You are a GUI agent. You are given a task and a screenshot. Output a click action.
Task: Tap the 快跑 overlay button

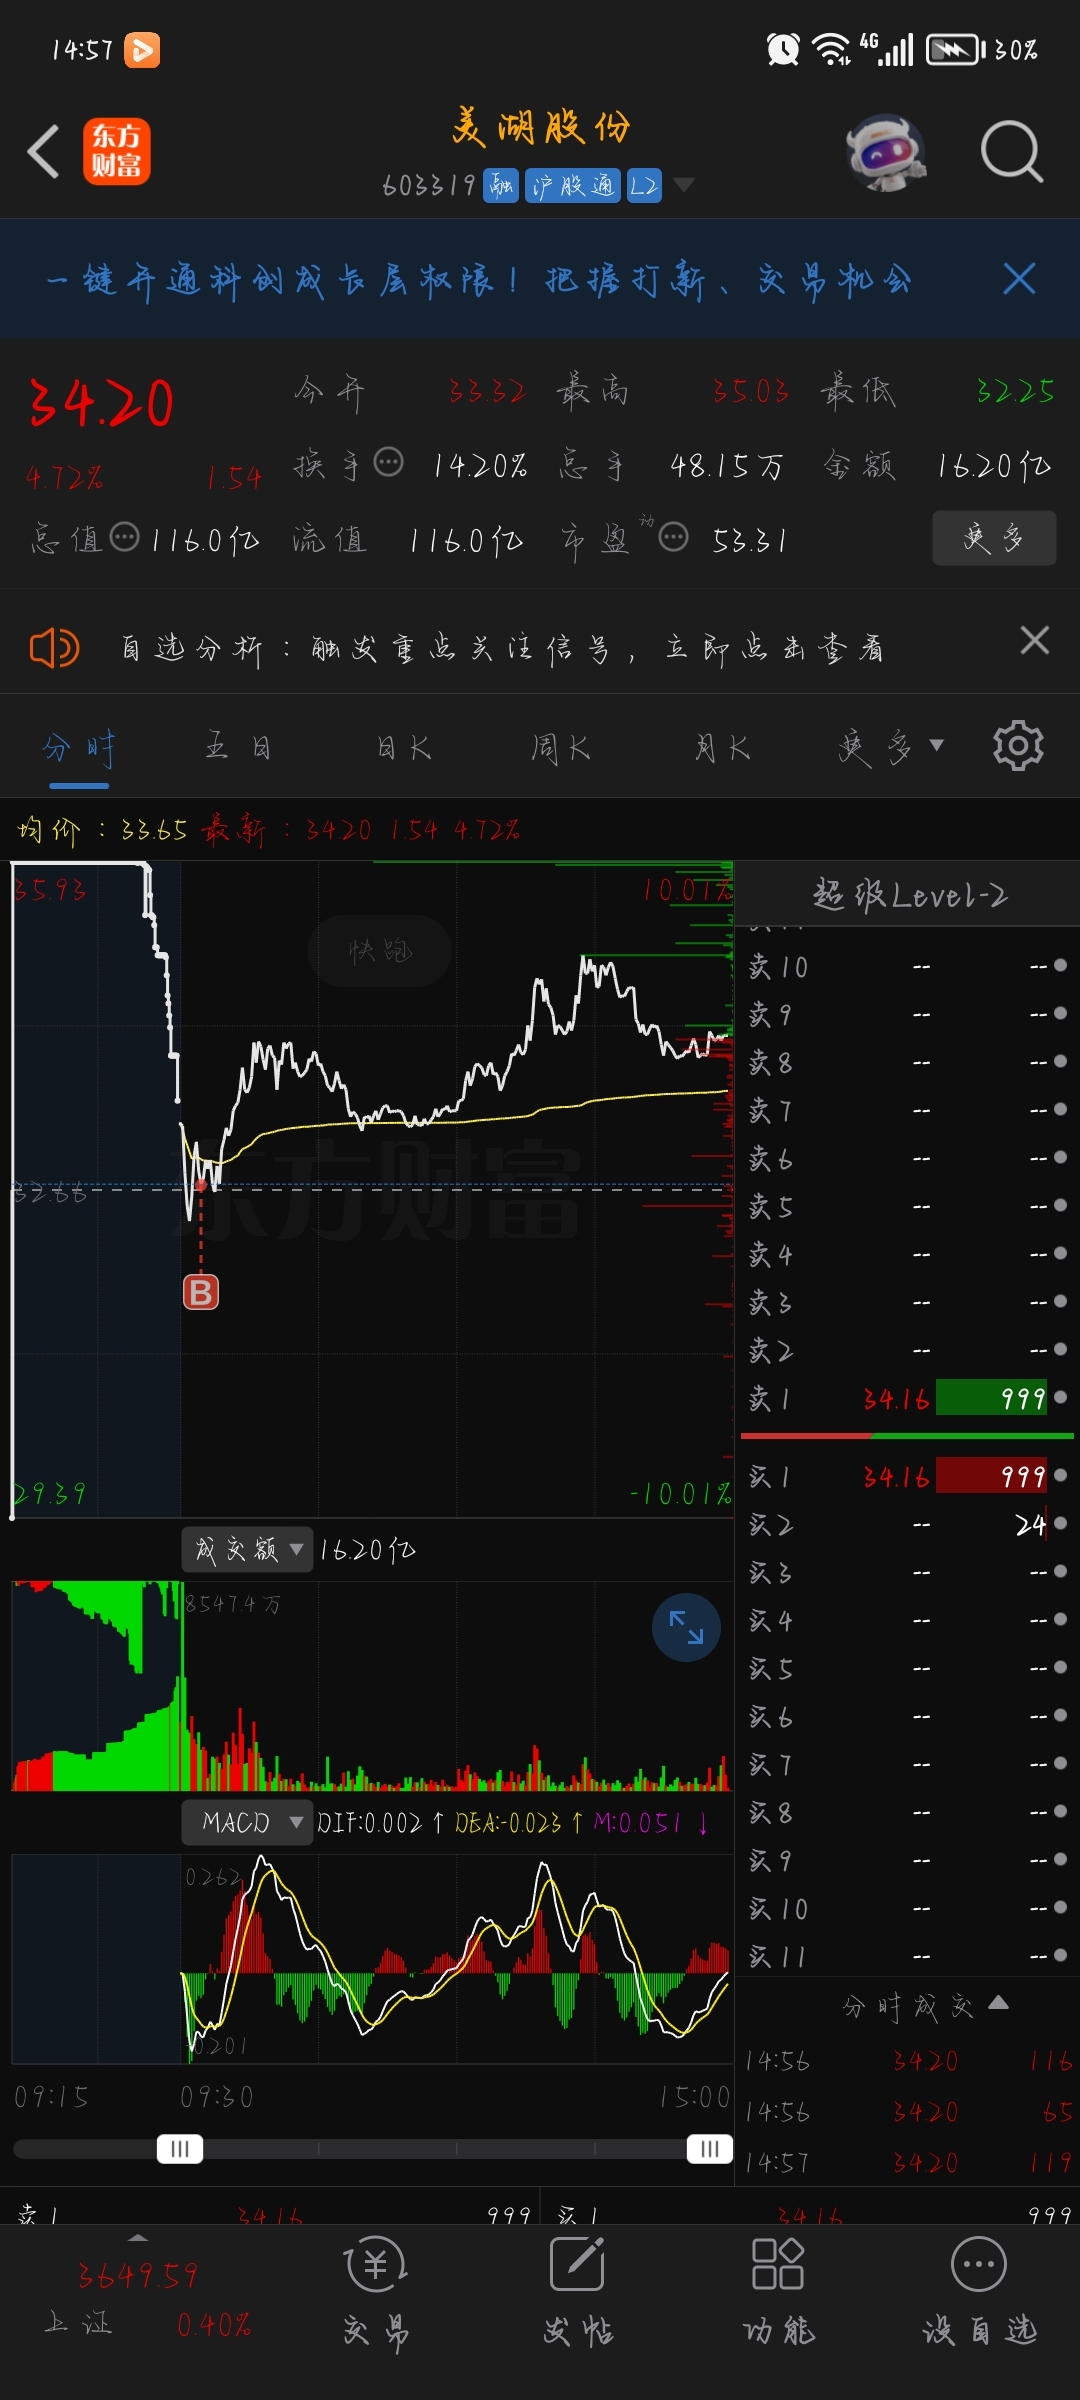coord(380,951)
